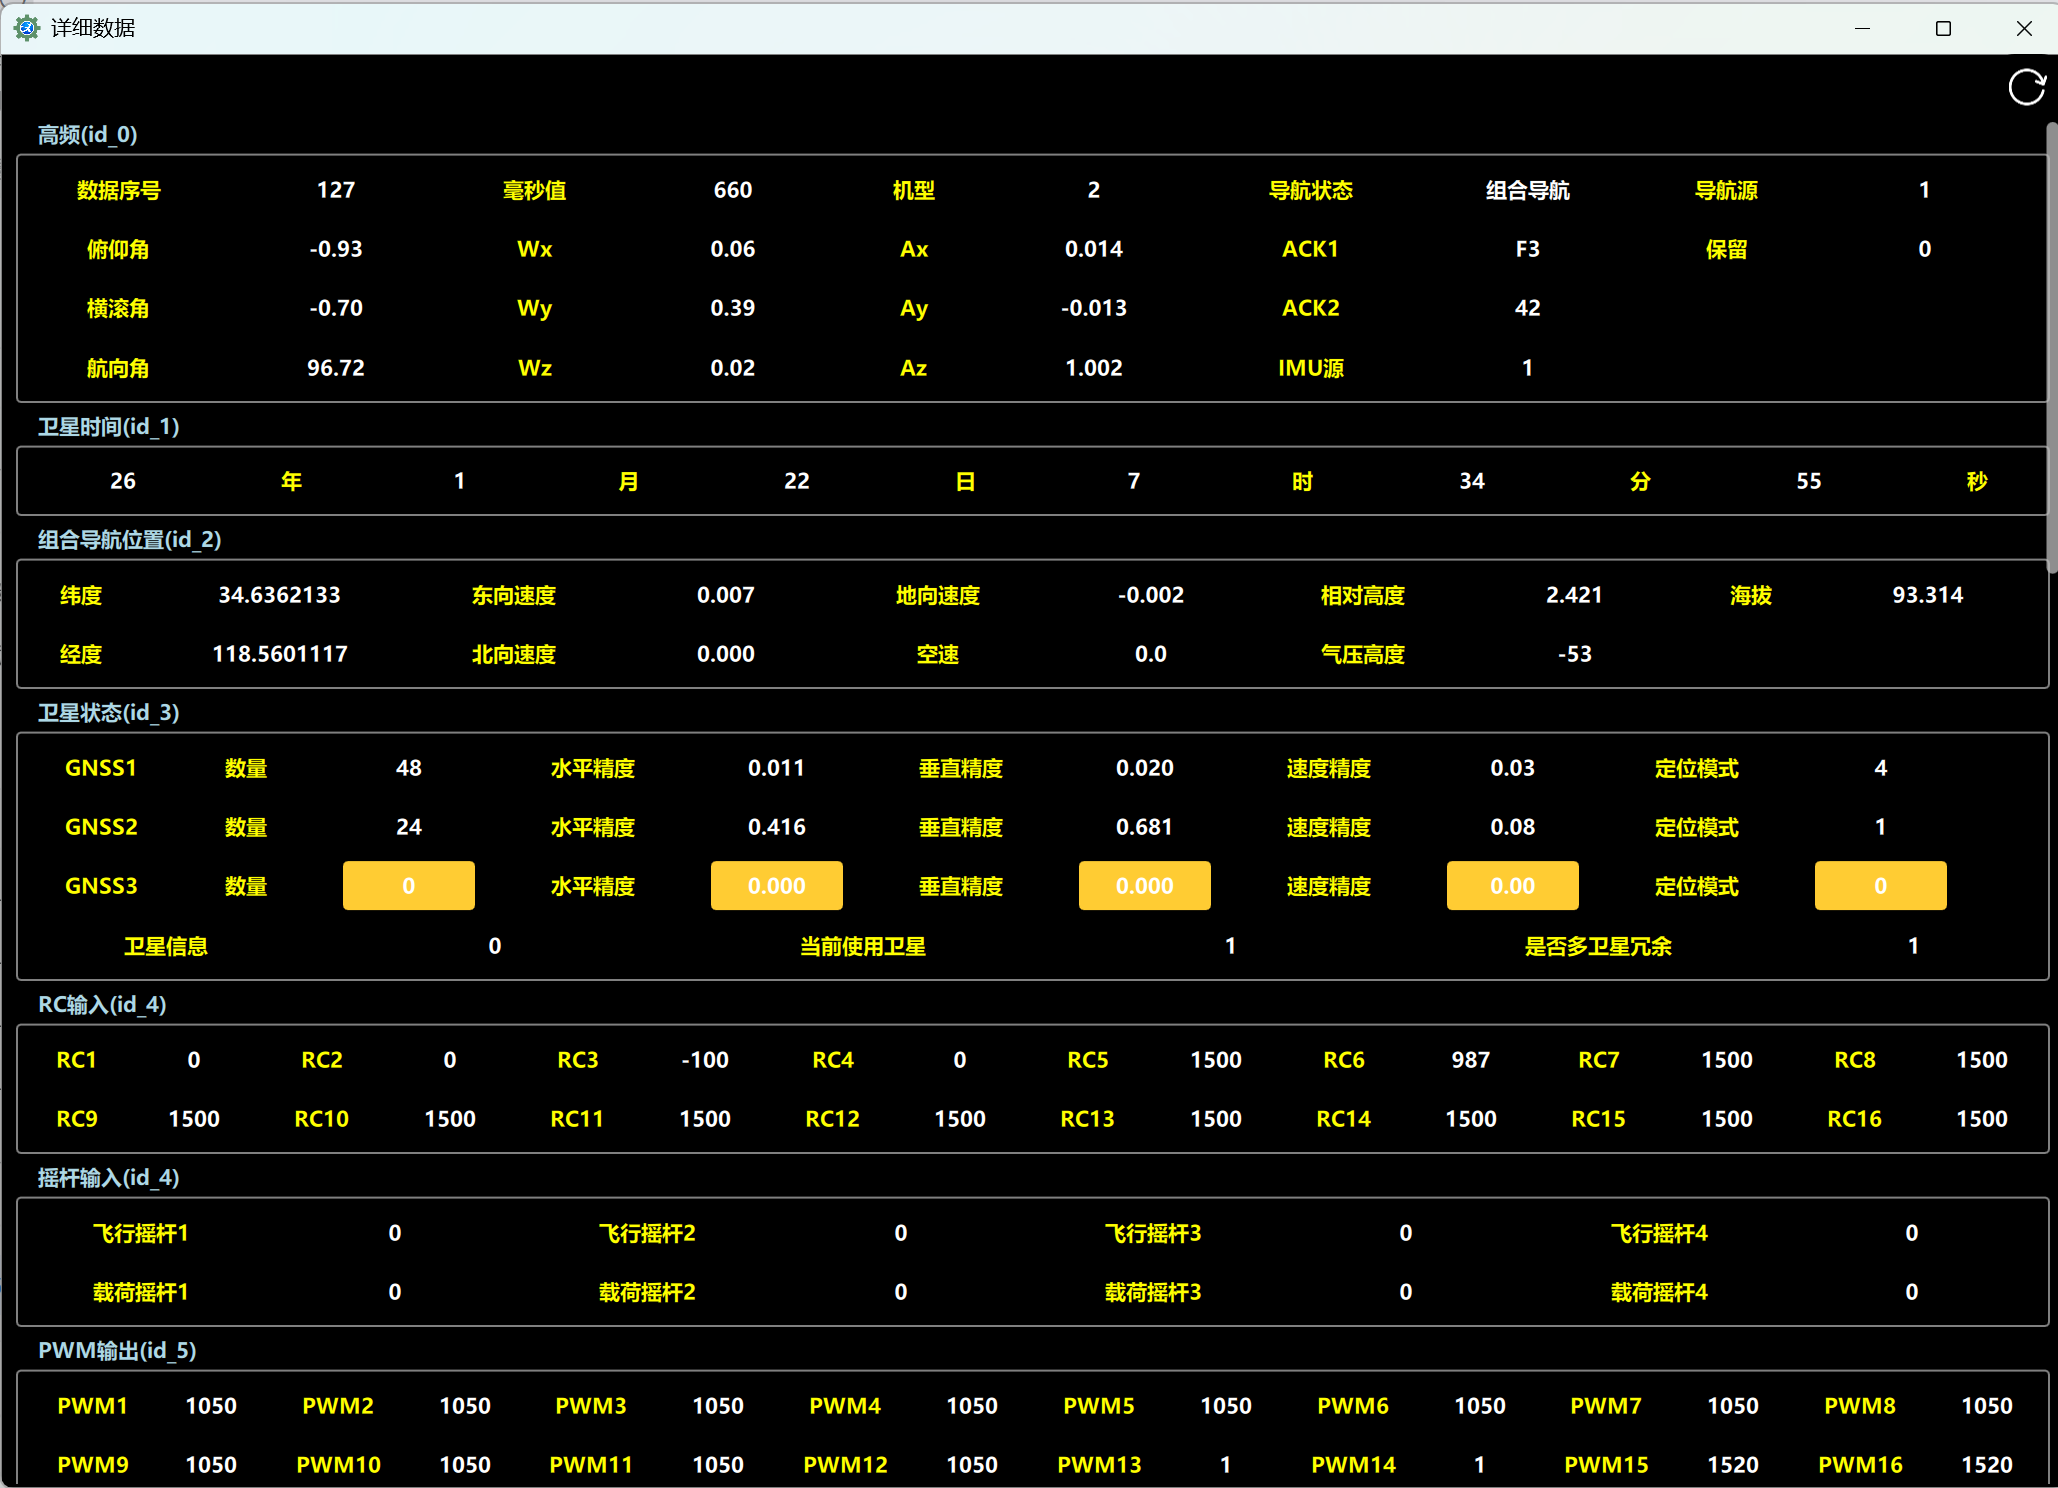Viewport: 2058px width, 1488px height.
Task: Click the 飞行摇杆1 label
Action: point(141,1233)
